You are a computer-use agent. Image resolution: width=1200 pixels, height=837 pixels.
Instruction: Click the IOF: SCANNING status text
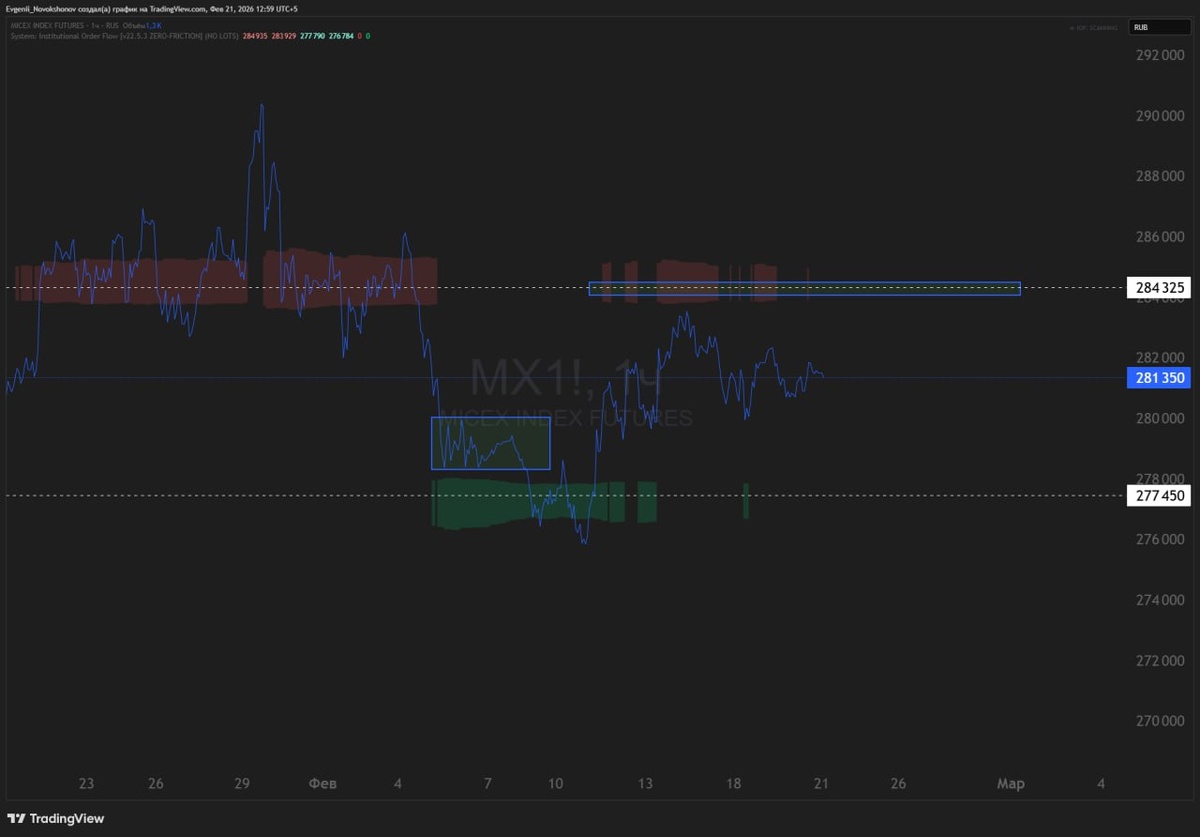pos(1095,27)
